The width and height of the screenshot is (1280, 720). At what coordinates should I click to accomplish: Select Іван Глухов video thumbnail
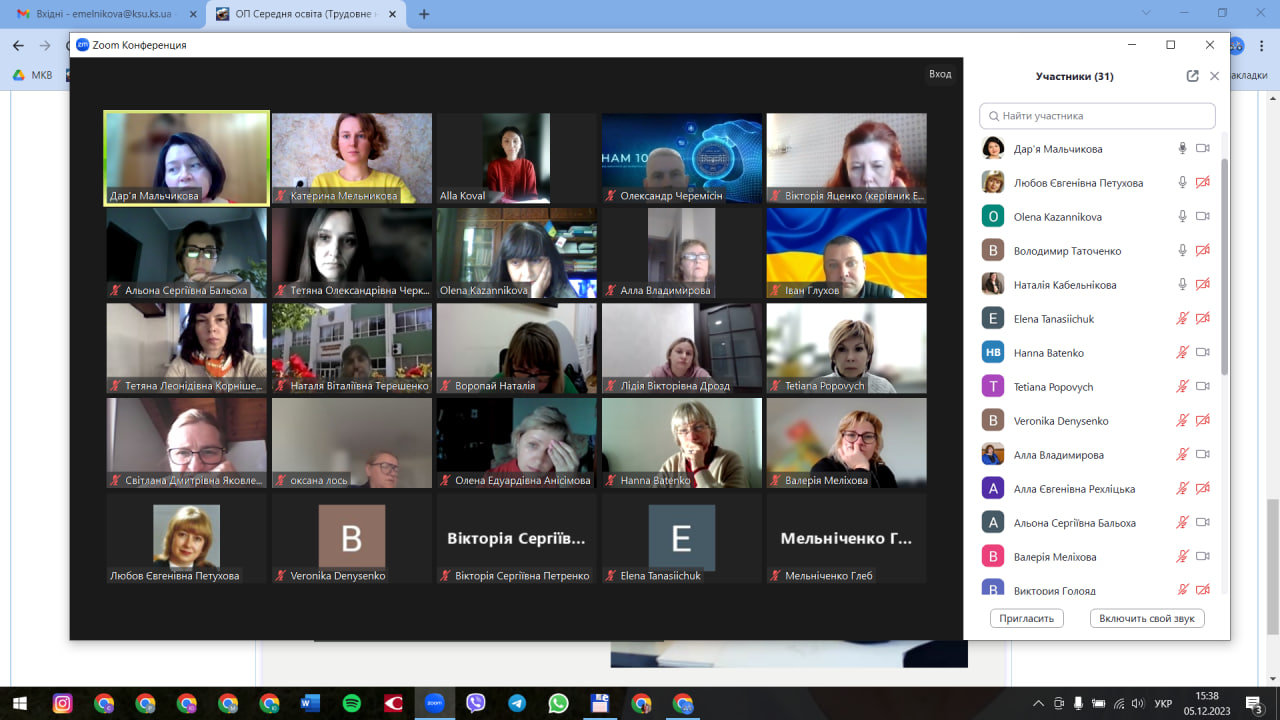pyautogui.click(x=847, y=253)
